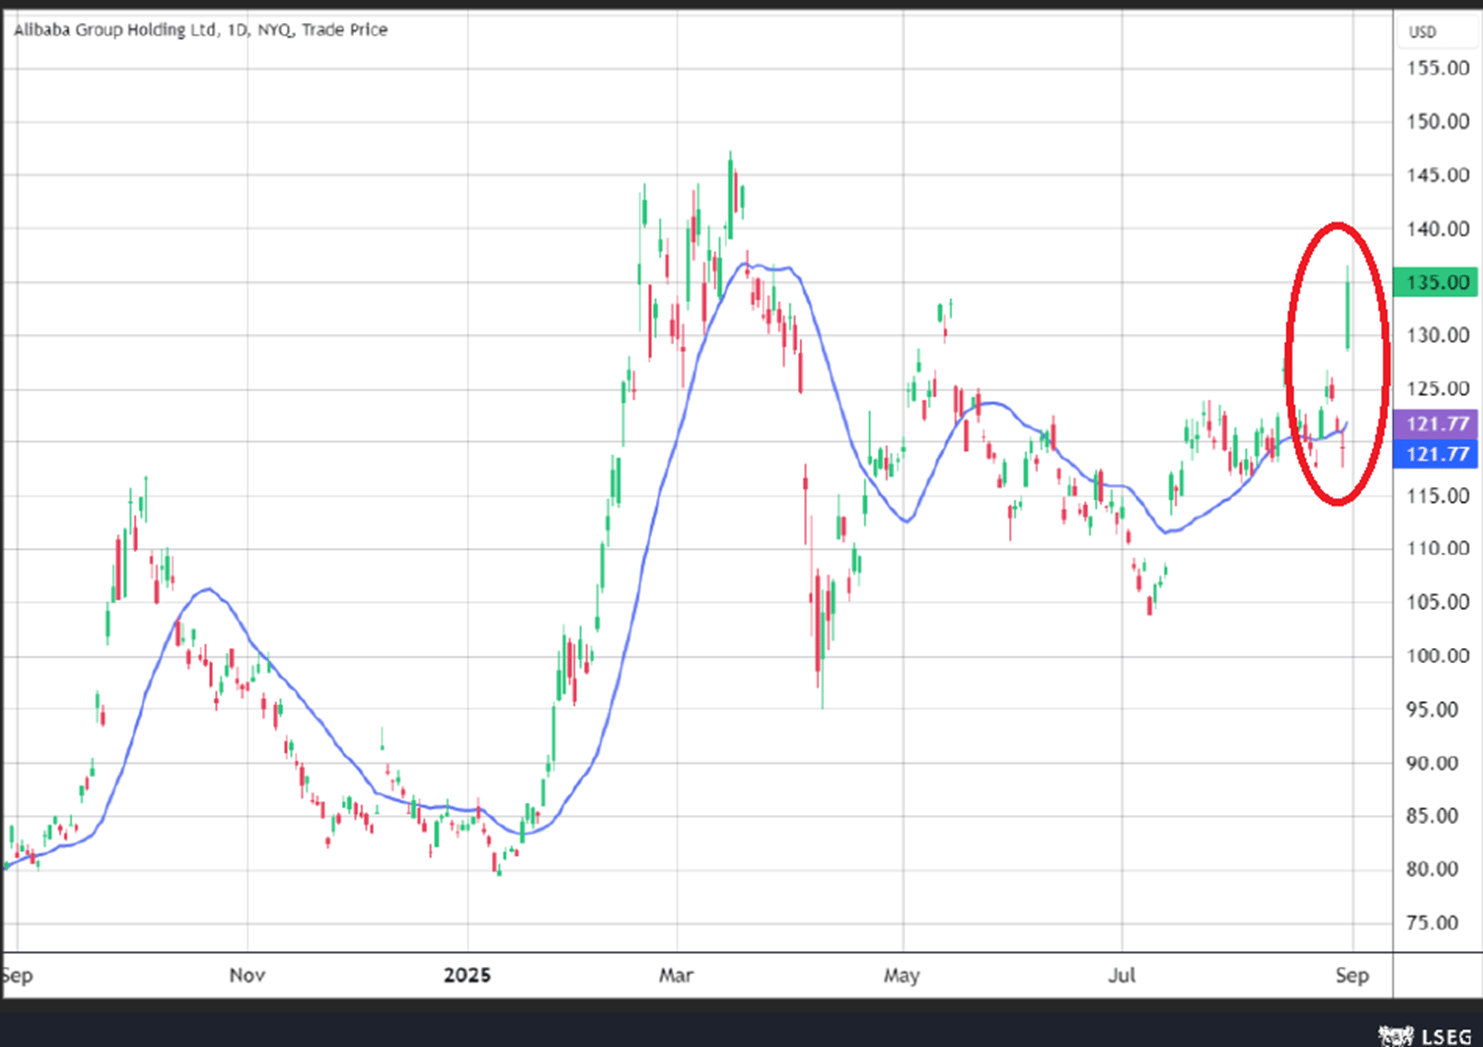Viewport: 1483px width, 1047px height.
Task: Click the 115.00 price axis label
Action: coord(1438,495)
